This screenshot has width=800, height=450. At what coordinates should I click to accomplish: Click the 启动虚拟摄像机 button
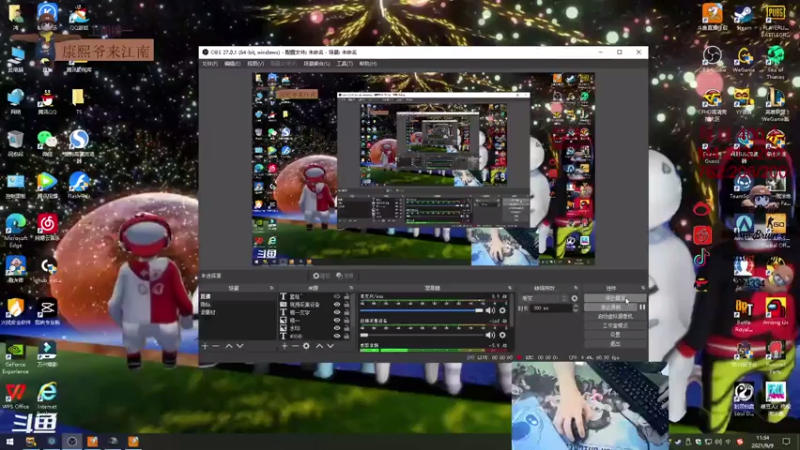(615, 316)
